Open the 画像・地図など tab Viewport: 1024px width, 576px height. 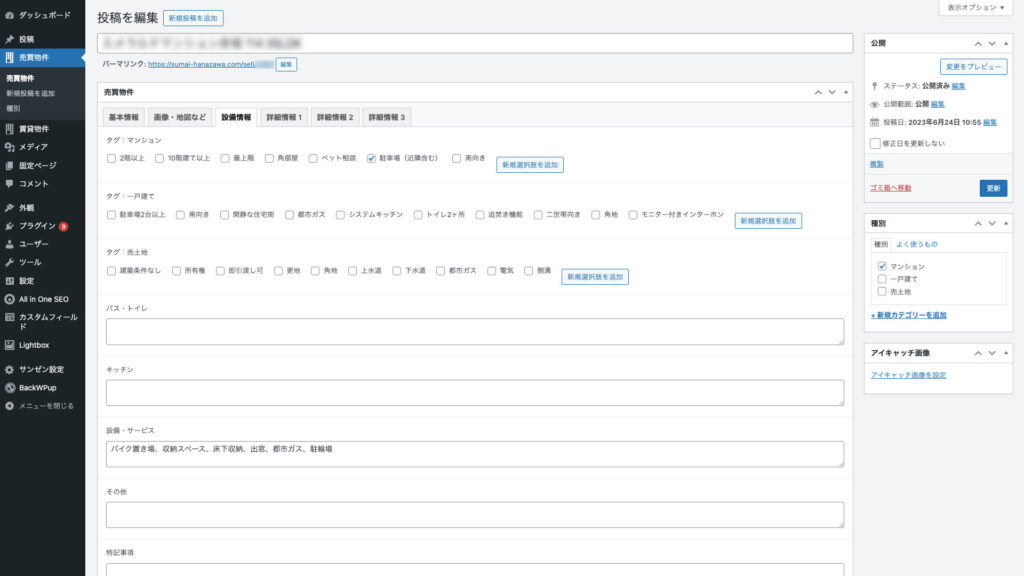(180, 117)
